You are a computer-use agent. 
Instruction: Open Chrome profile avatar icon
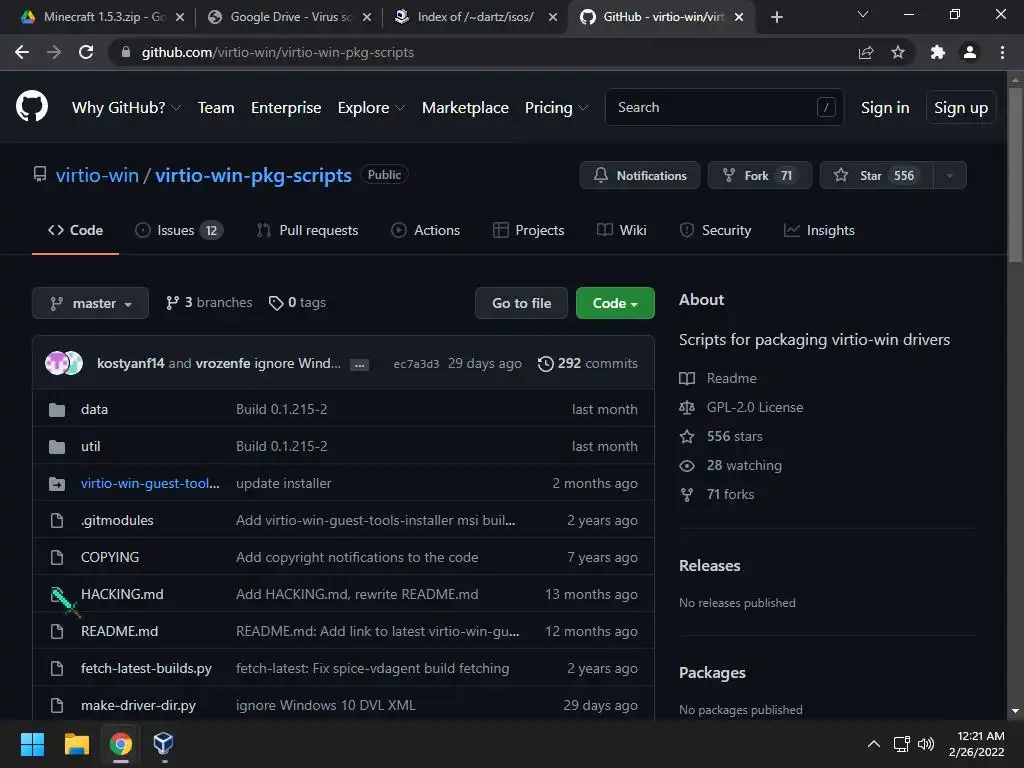[x=970, y=52]
